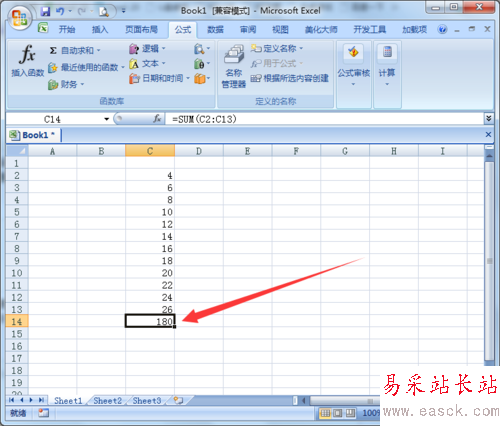Select the Sheet2 tab
The height and width of the screenshot is (426, 500).
coord(107,400)
